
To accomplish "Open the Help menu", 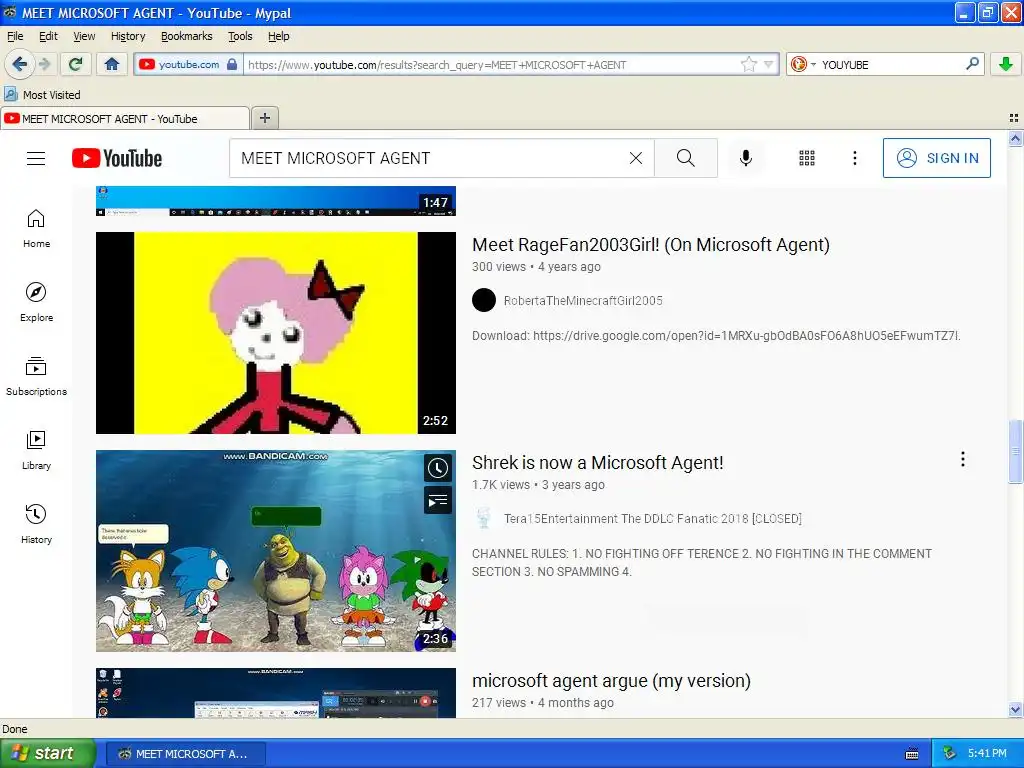I will tap(279, 36).
